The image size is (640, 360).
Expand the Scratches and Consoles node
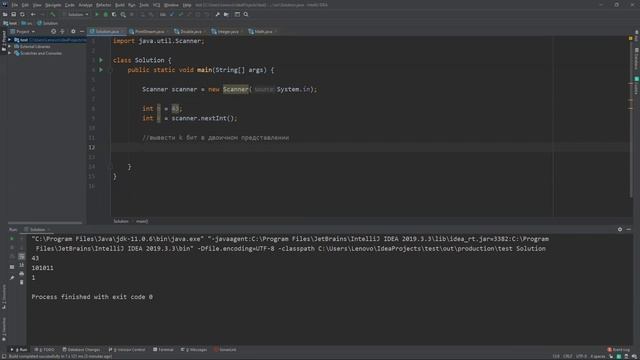10,53
